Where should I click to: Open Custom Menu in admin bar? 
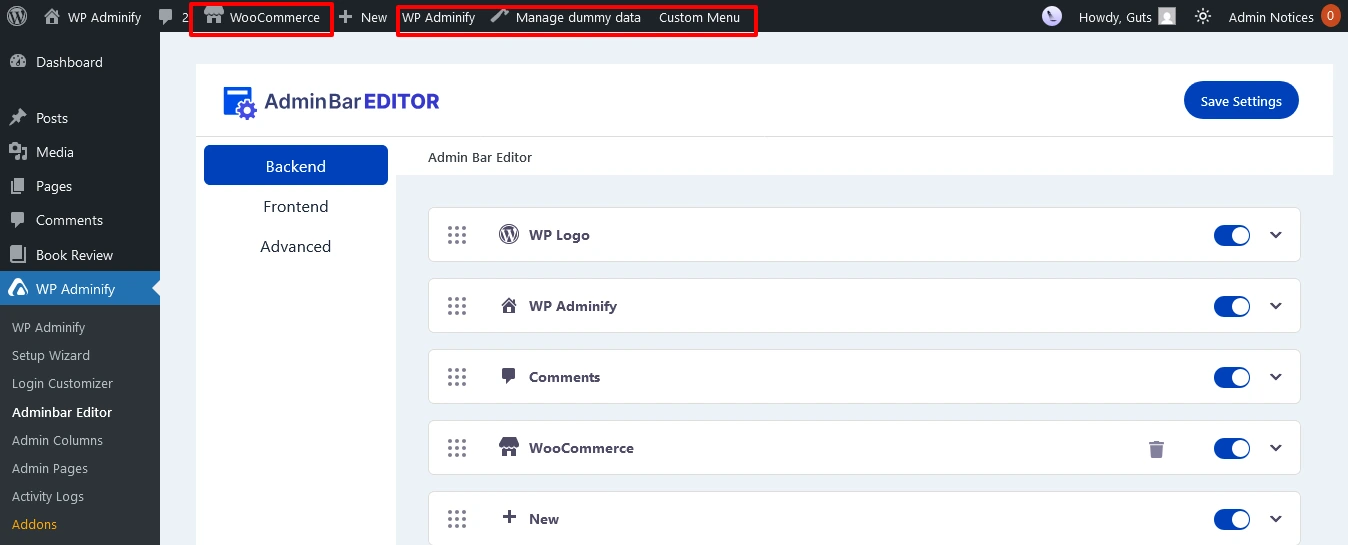pos(700,17)
